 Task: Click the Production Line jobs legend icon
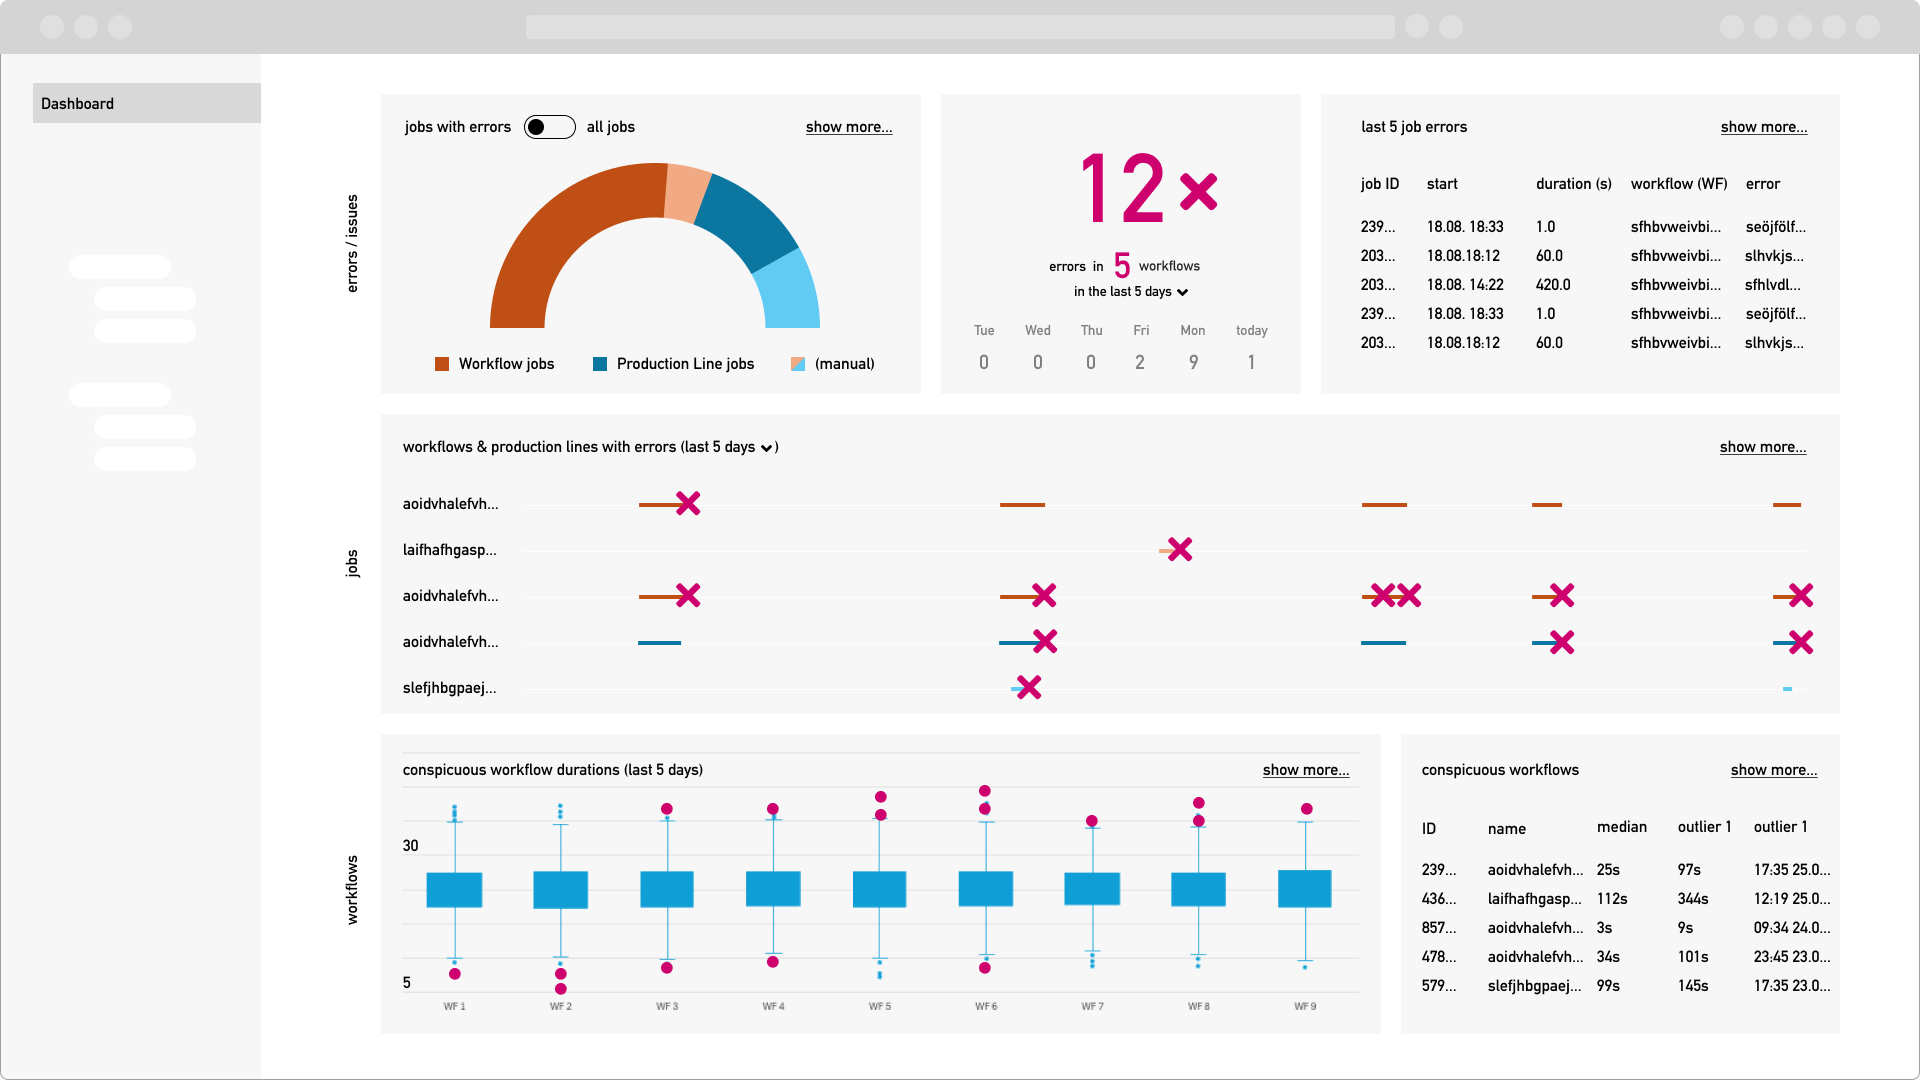point(600,364)
